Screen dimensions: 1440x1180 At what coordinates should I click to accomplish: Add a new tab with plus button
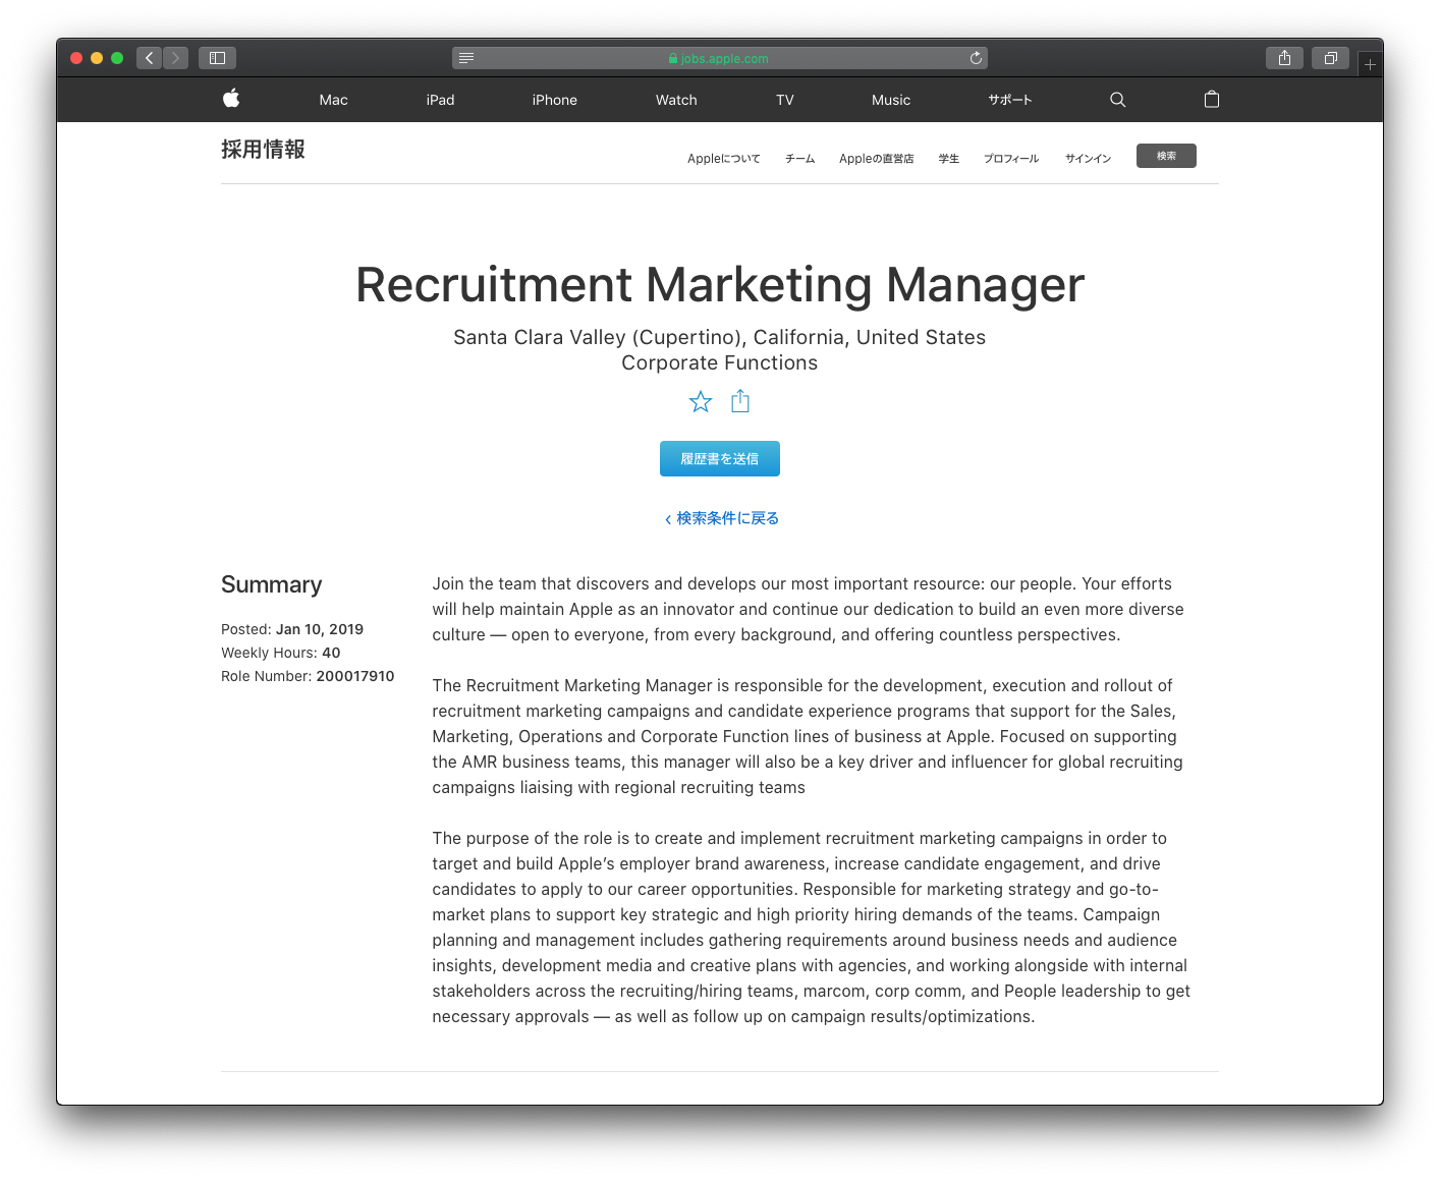click(x=1370, y=64)
